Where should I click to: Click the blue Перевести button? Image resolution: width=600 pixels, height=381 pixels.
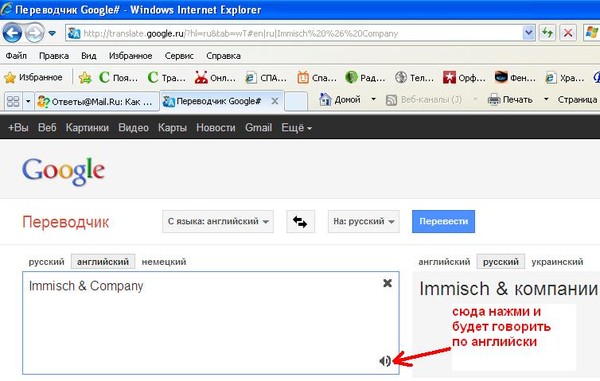coord(443,221)
